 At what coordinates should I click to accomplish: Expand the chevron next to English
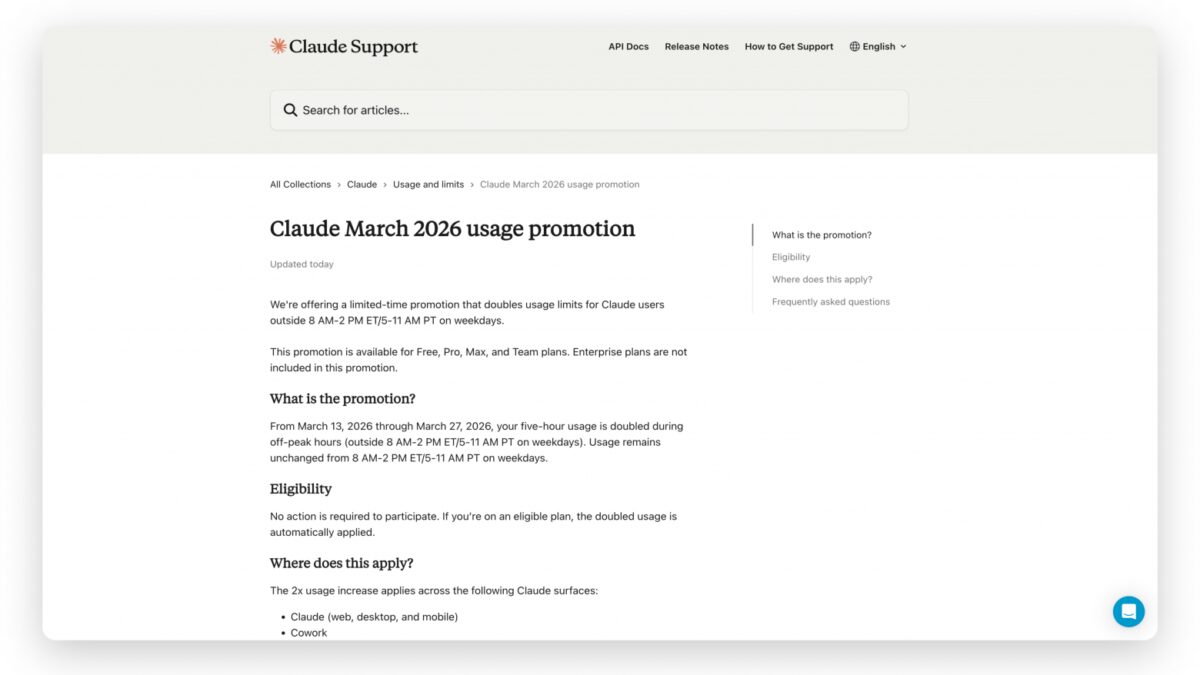[901, 46]
